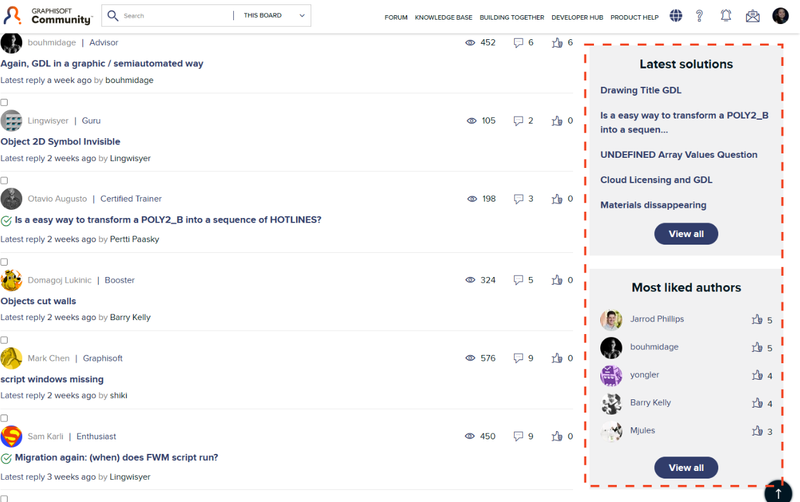Open the POLY2_B into HOTLINES topic in main list
The image size is (800, 502).
click(168, 219)
